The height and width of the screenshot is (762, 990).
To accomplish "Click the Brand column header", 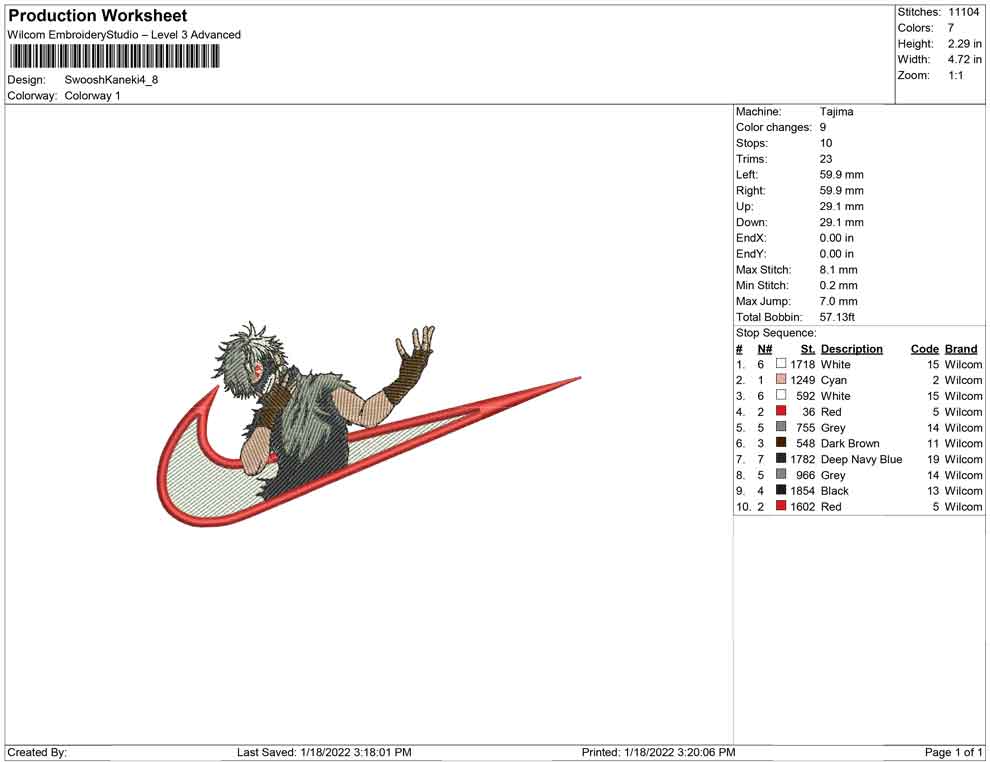I will click(x=961, y=348).
